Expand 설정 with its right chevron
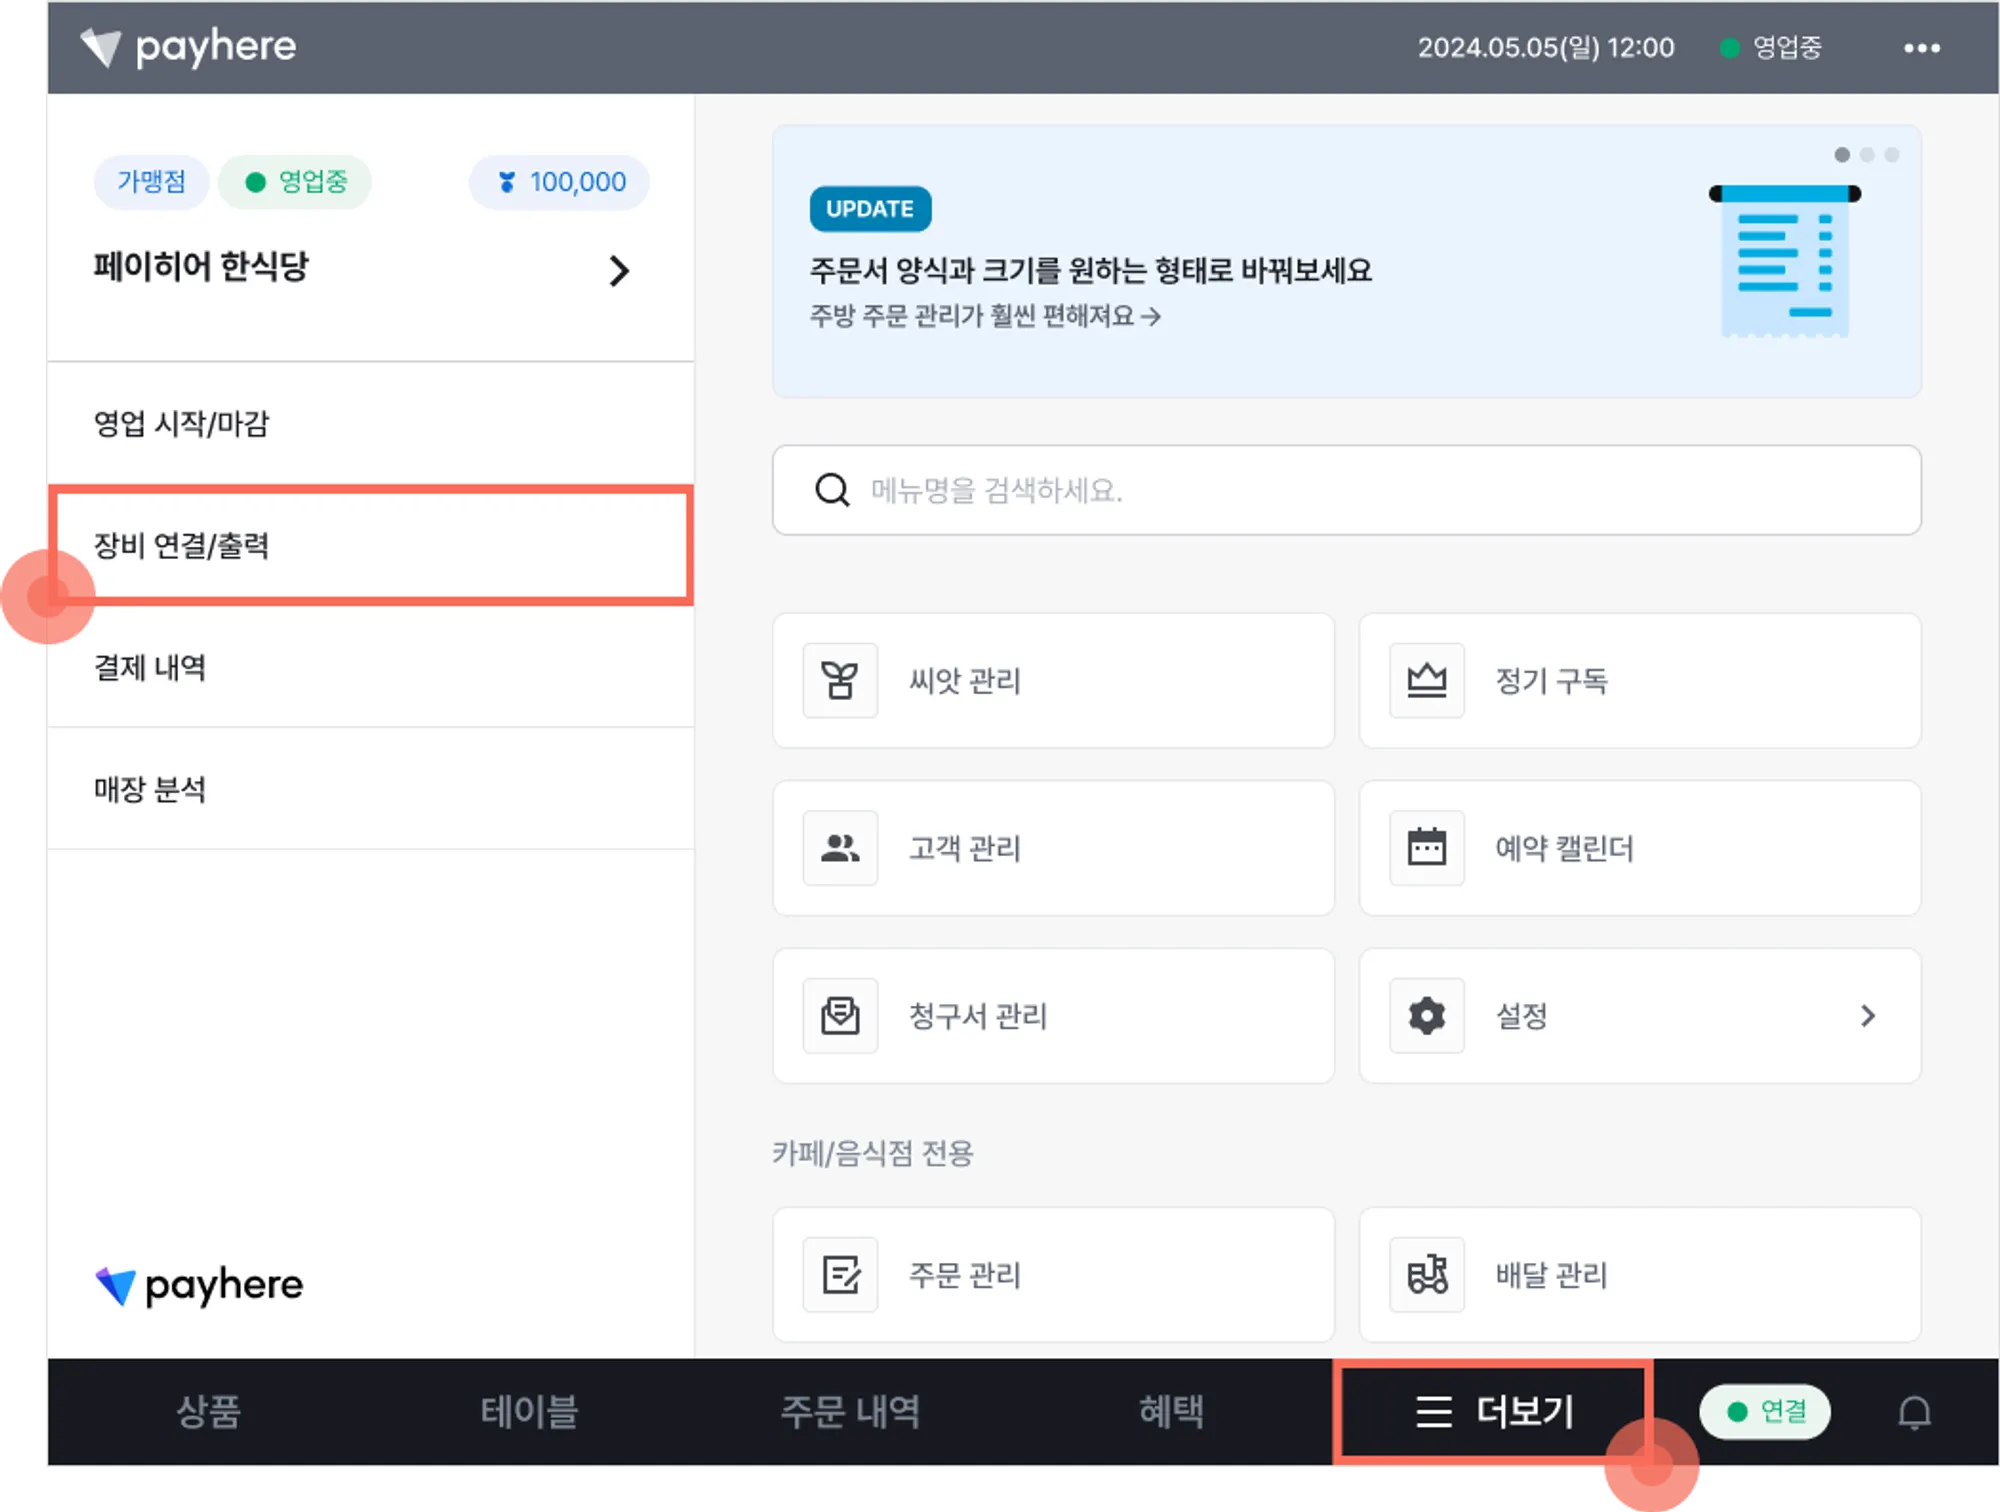The width and height of the screenshot is (2000, 1512). tap(1867, 1016)
